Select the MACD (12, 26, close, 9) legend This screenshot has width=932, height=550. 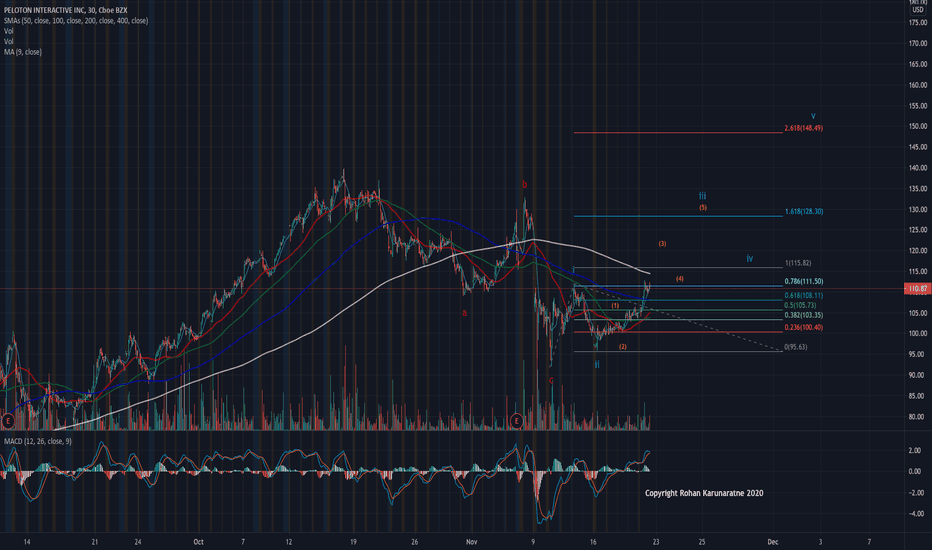coord(38,441)
